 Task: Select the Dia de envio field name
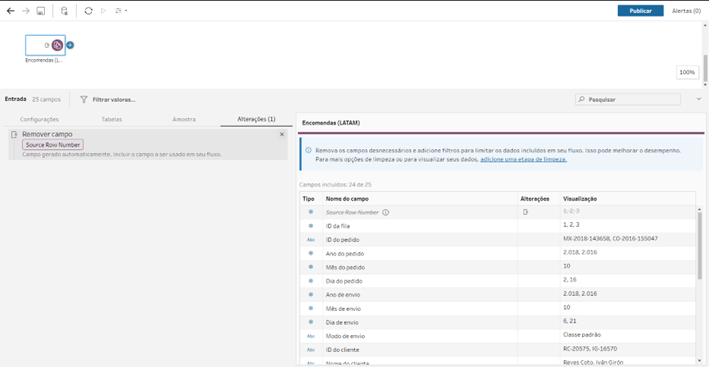342,322
